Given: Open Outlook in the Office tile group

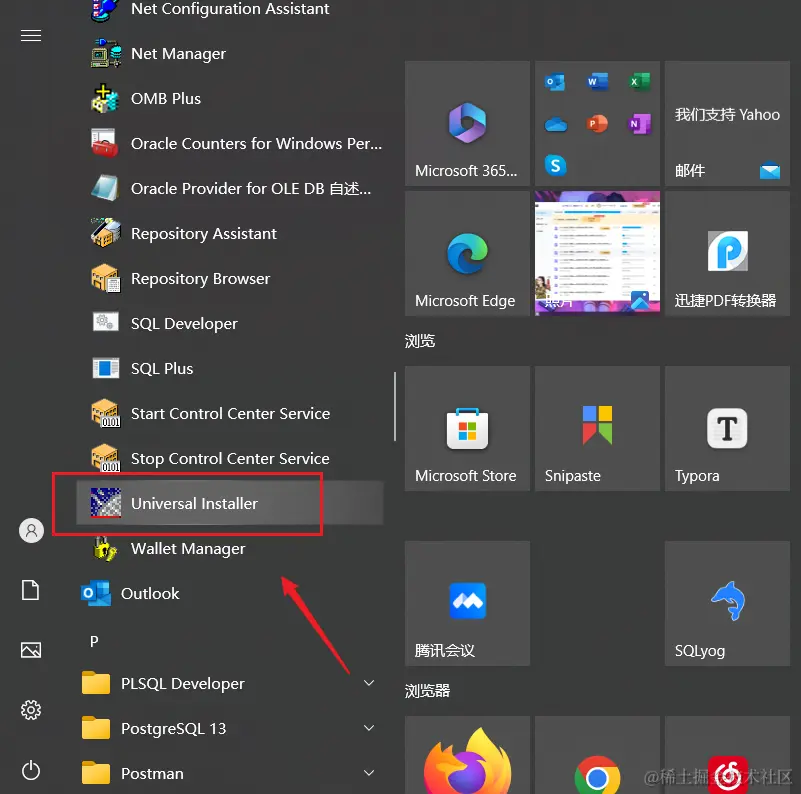Looking at the screenshot, I should [x=555, y=82].
